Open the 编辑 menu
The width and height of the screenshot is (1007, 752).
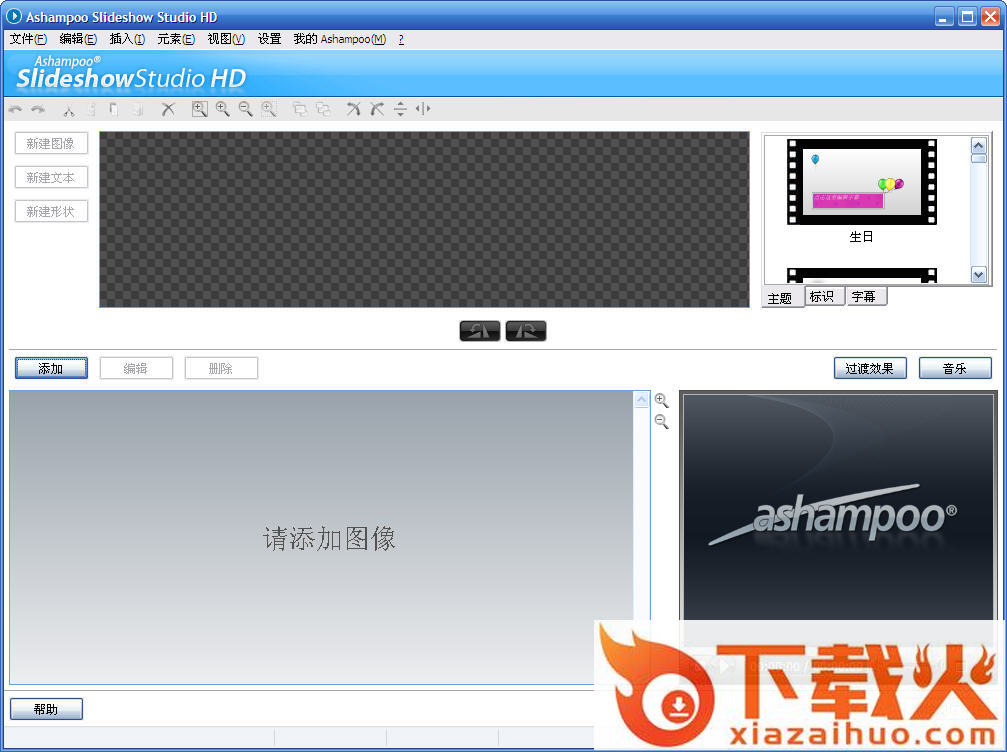click(x=78, y=39)
